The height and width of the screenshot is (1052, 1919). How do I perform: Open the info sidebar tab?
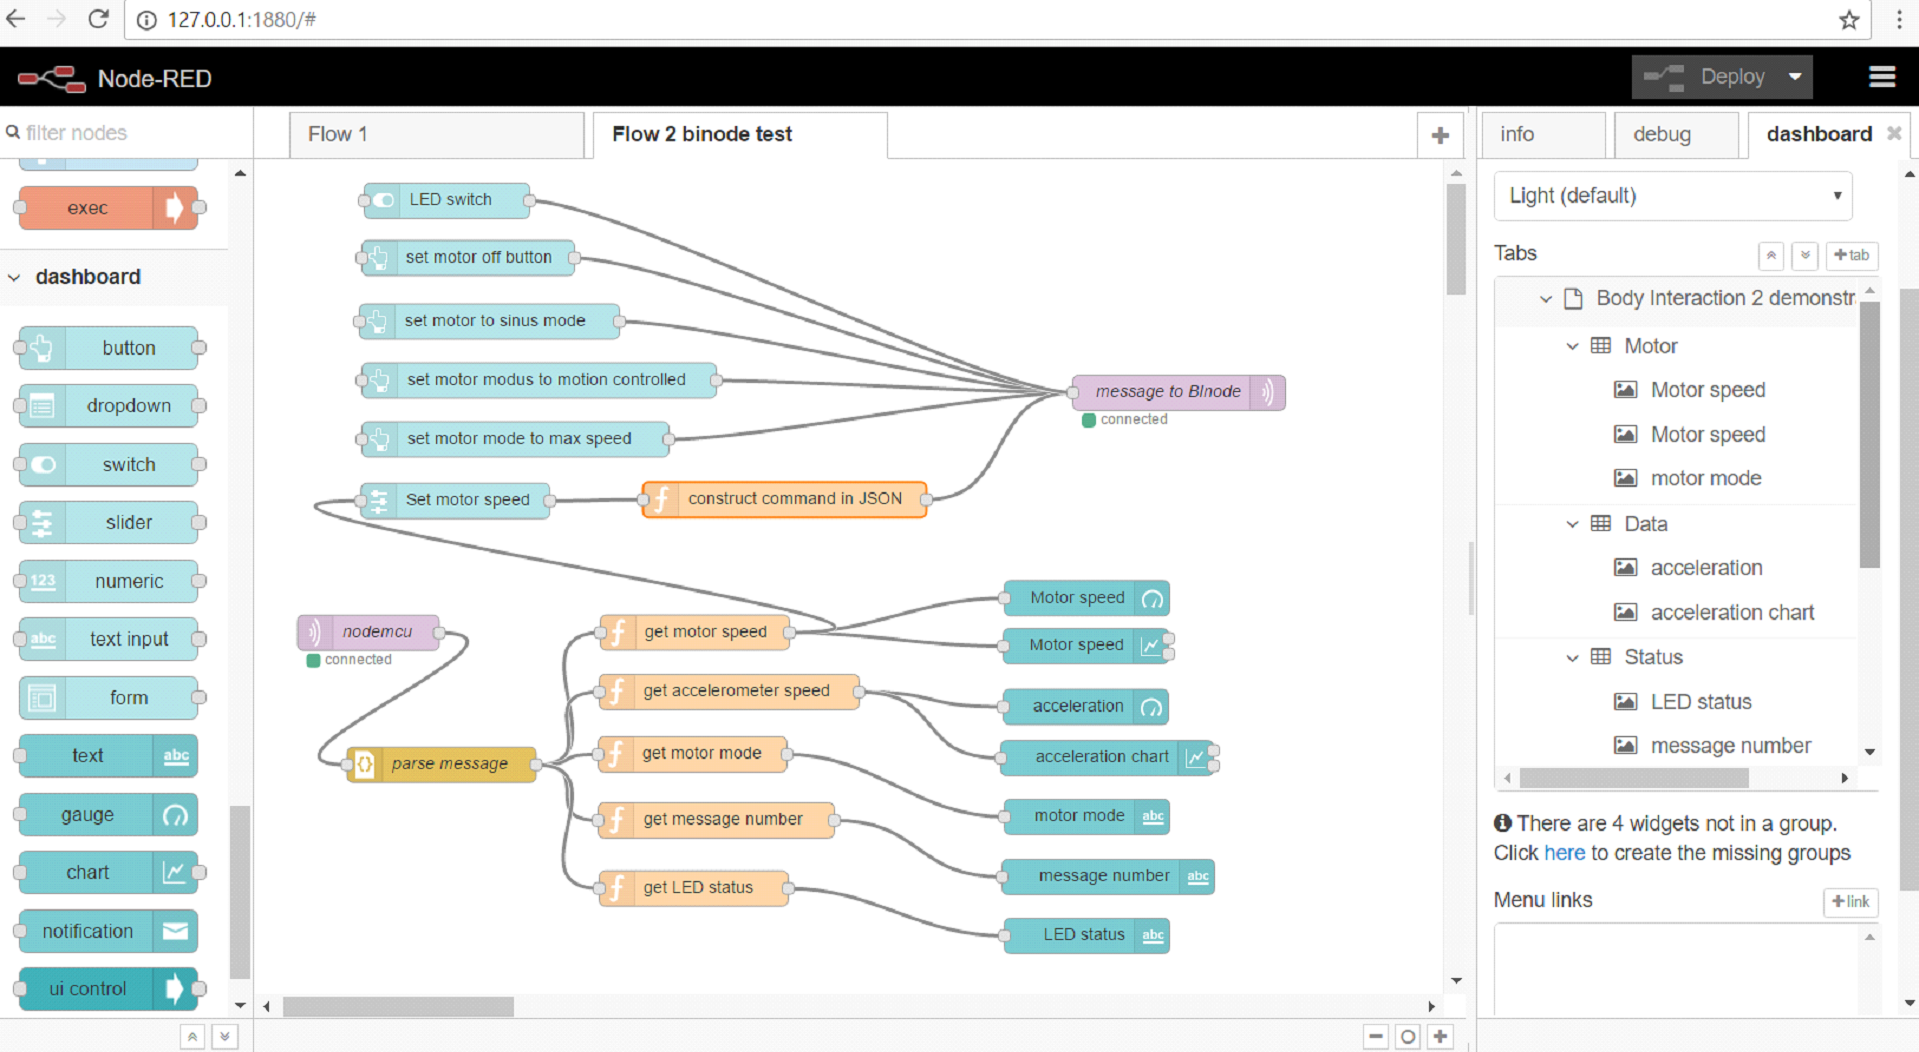[1542, 134]
